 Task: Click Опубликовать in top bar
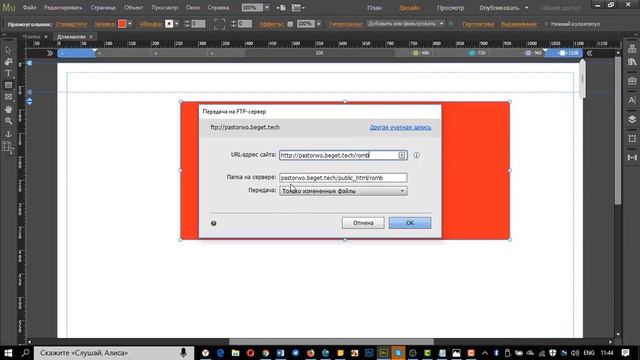(499, 8)
